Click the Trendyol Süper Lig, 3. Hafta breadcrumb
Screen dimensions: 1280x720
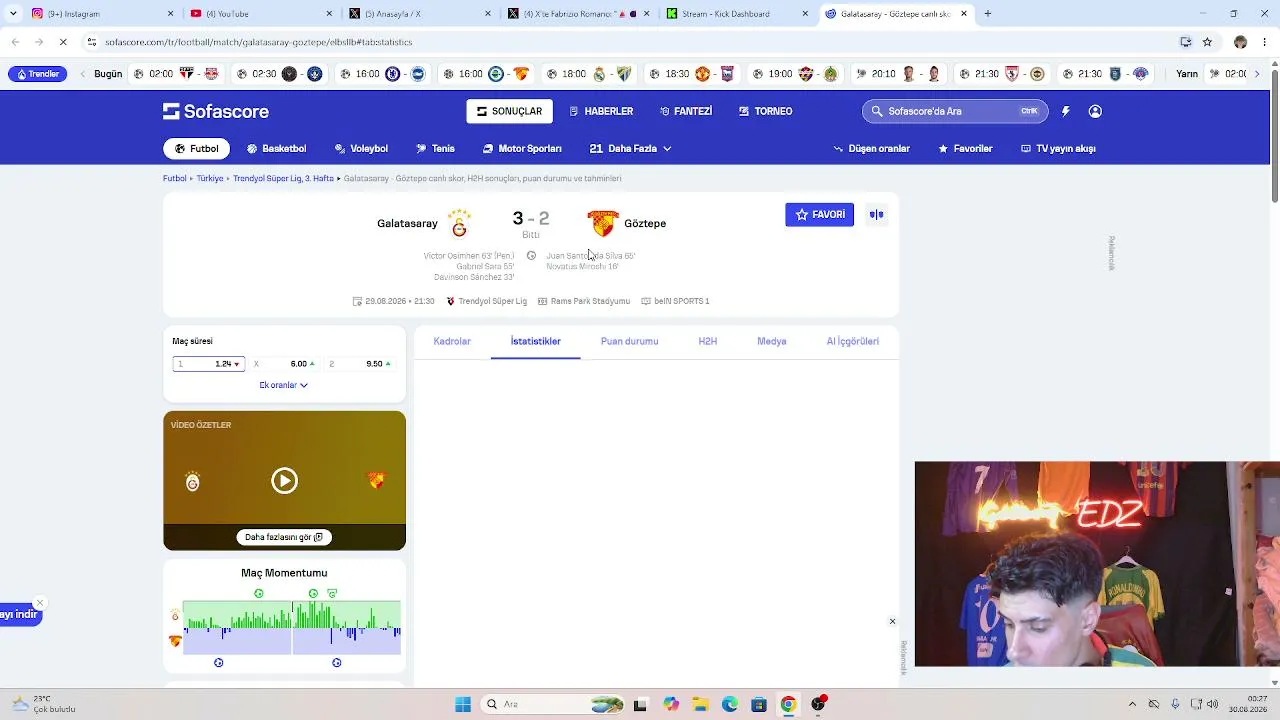click(283, 178)
